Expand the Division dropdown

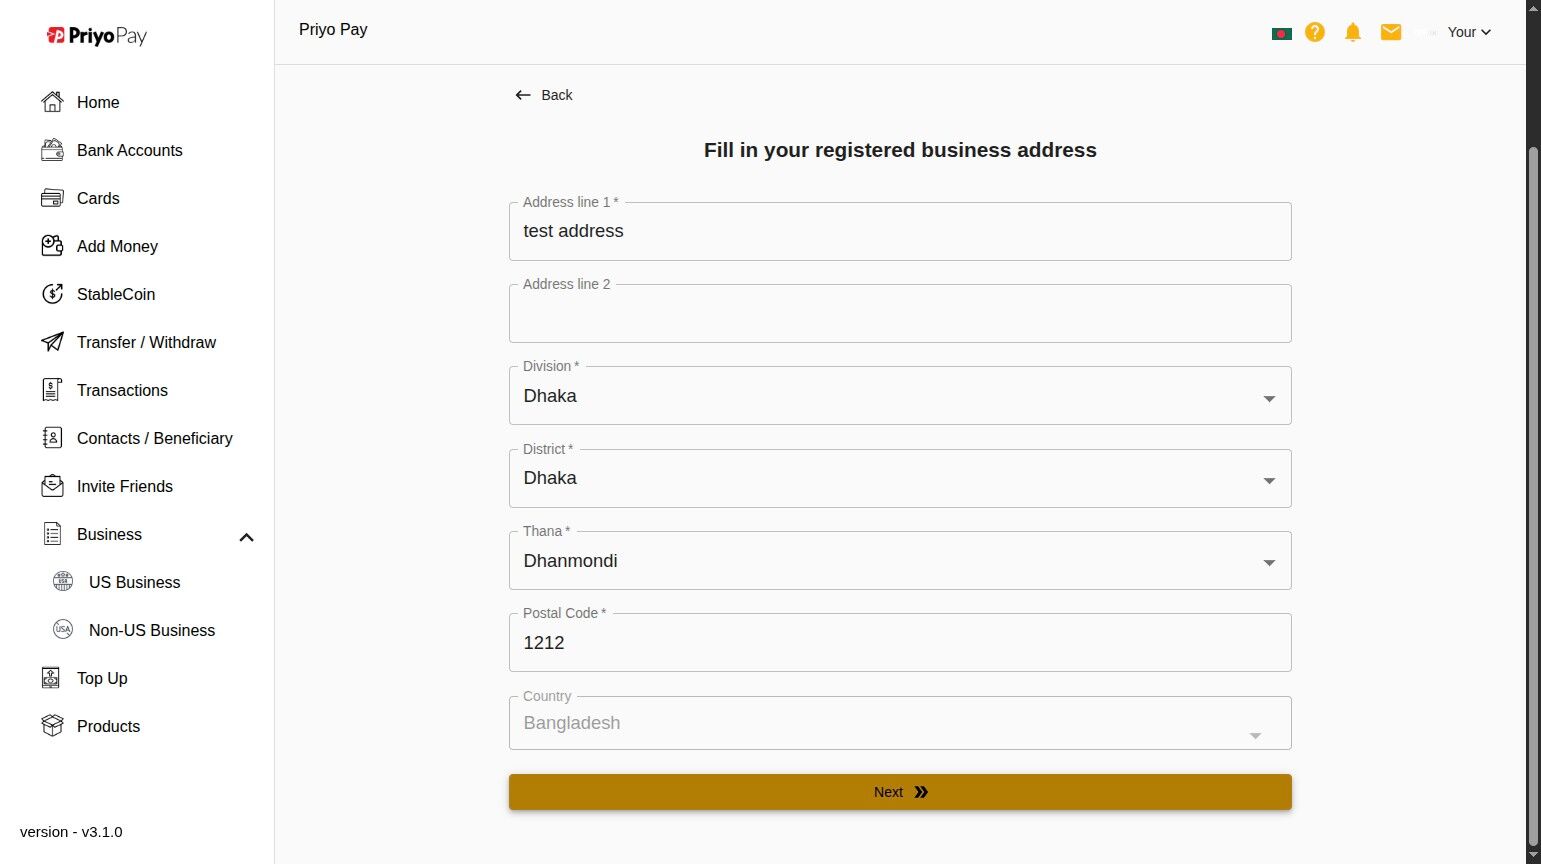click(x=1269, y=398)
